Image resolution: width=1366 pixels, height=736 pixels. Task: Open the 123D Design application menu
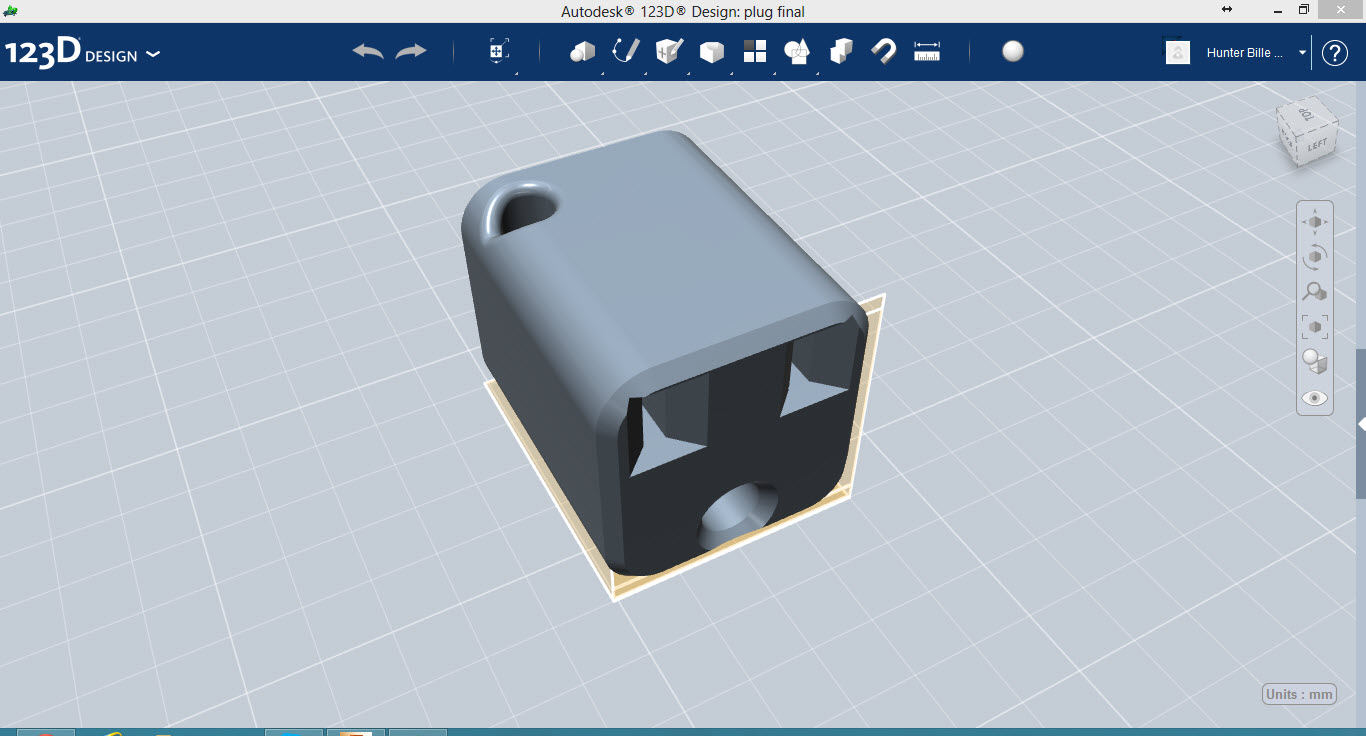tap(82, 53)
